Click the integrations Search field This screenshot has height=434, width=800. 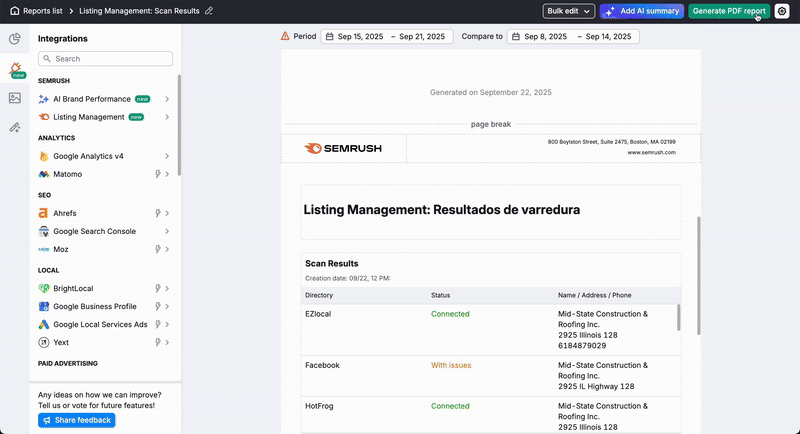105,59
